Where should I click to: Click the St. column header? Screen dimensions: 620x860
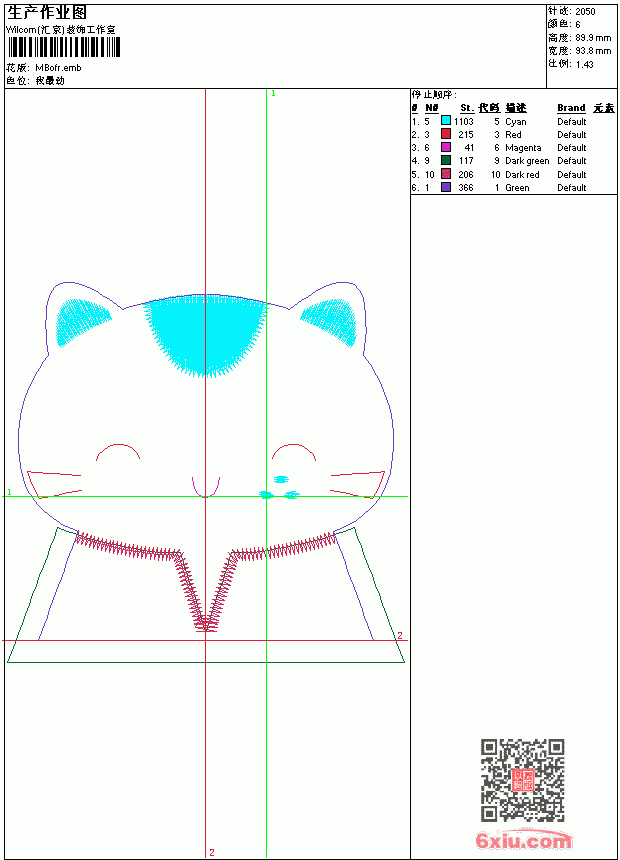(467, 108)
